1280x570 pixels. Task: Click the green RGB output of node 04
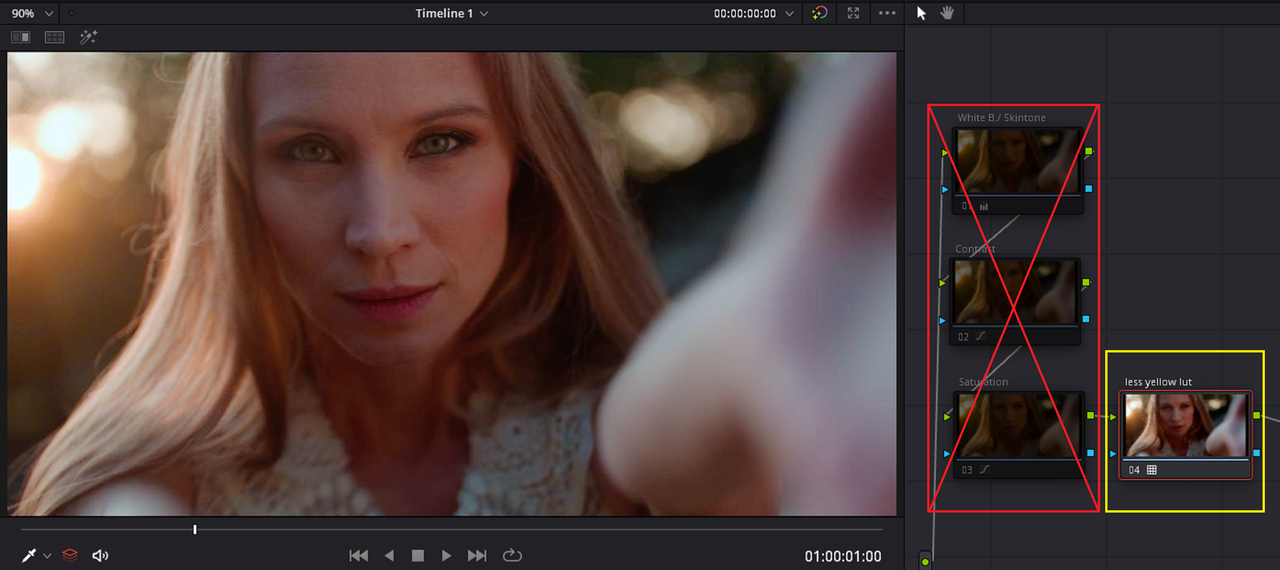(1257, 415)
